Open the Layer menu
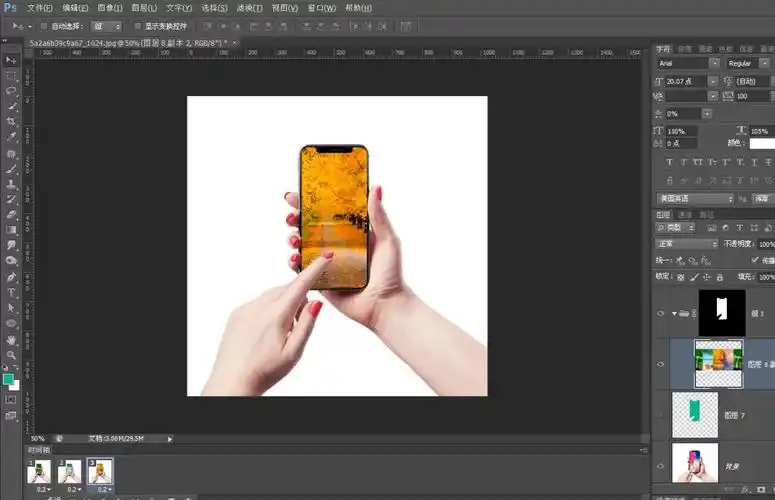775x500 pixels. (144, 8)
